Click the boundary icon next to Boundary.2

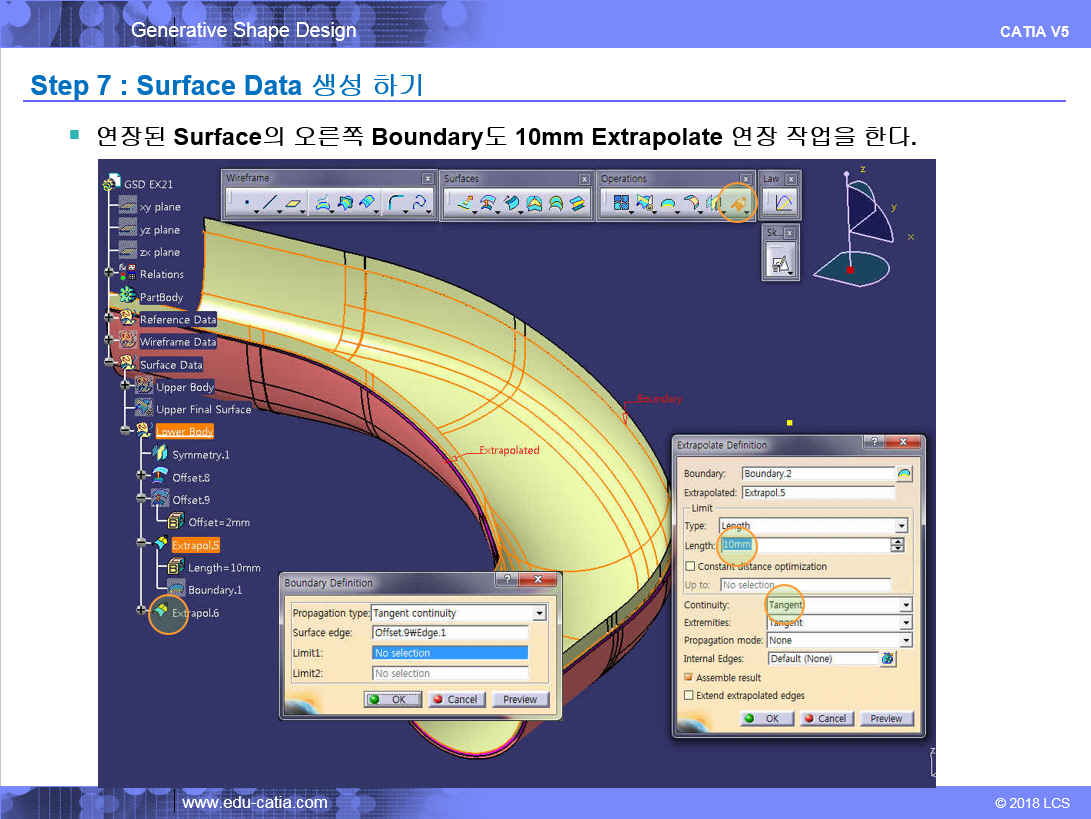coord(905,474)
